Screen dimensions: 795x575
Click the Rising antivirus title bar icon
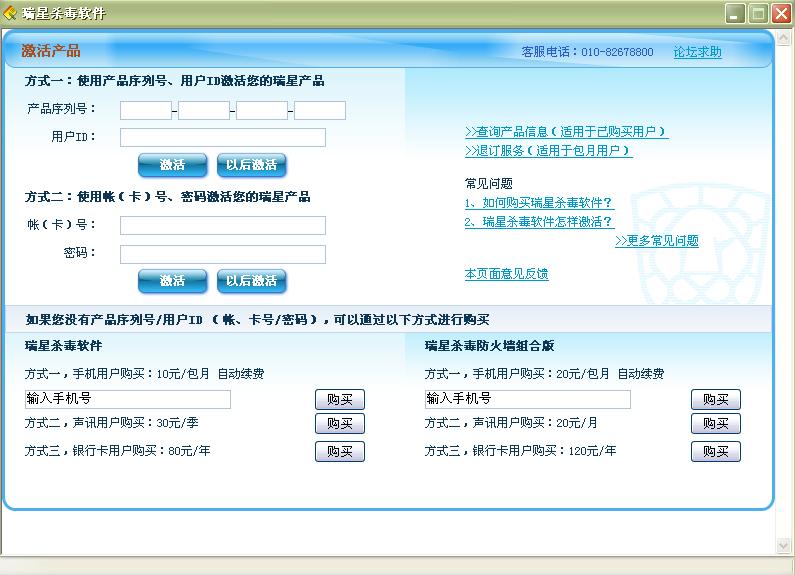tap(10, 13)
